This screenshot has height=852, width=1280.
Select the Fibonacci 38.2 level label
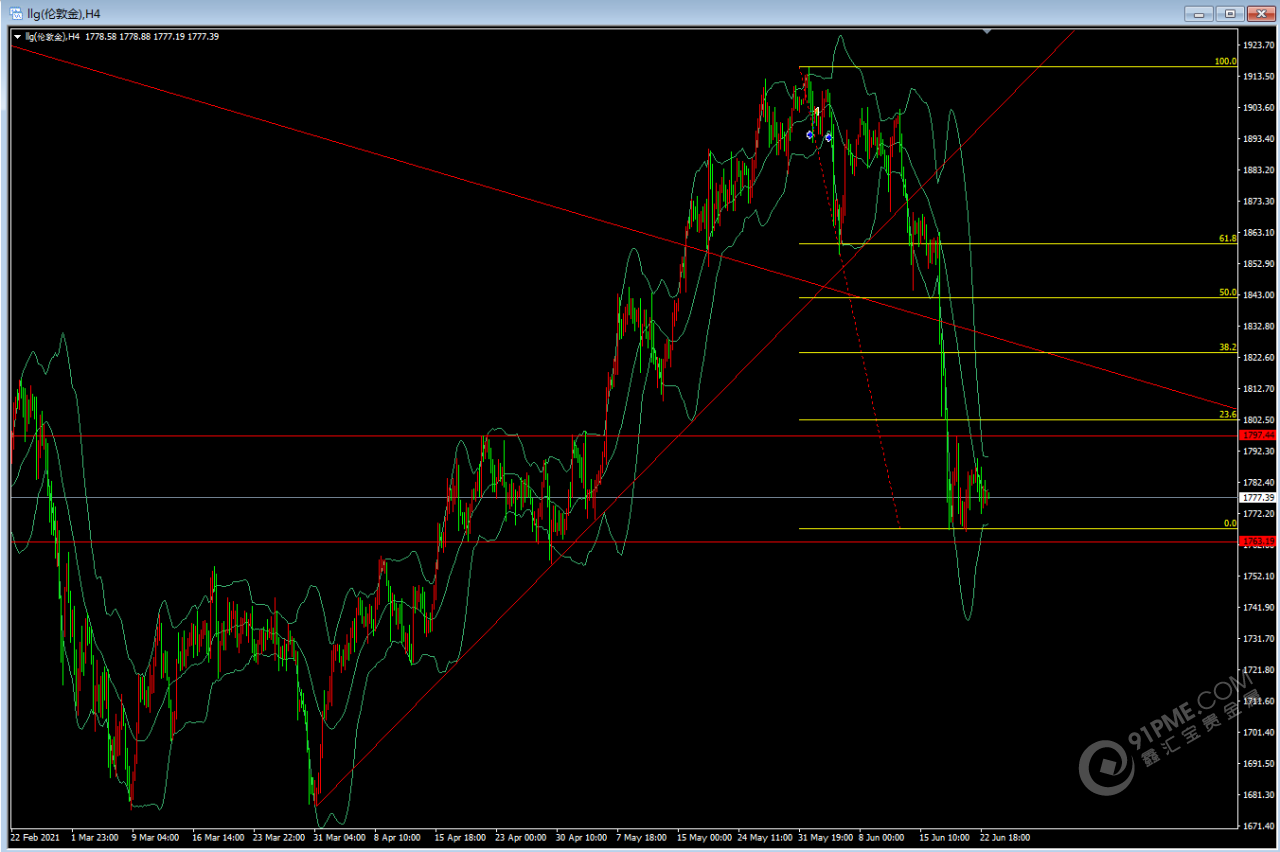tap(1227, 348)
